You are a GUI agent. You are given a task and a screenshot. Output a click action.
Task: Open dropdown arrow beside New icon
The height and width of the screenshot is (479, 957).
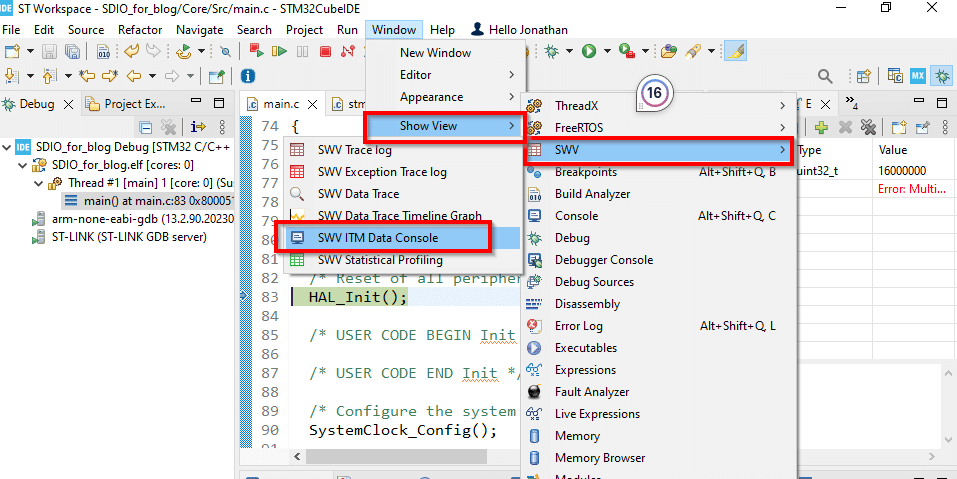[29, 52]
